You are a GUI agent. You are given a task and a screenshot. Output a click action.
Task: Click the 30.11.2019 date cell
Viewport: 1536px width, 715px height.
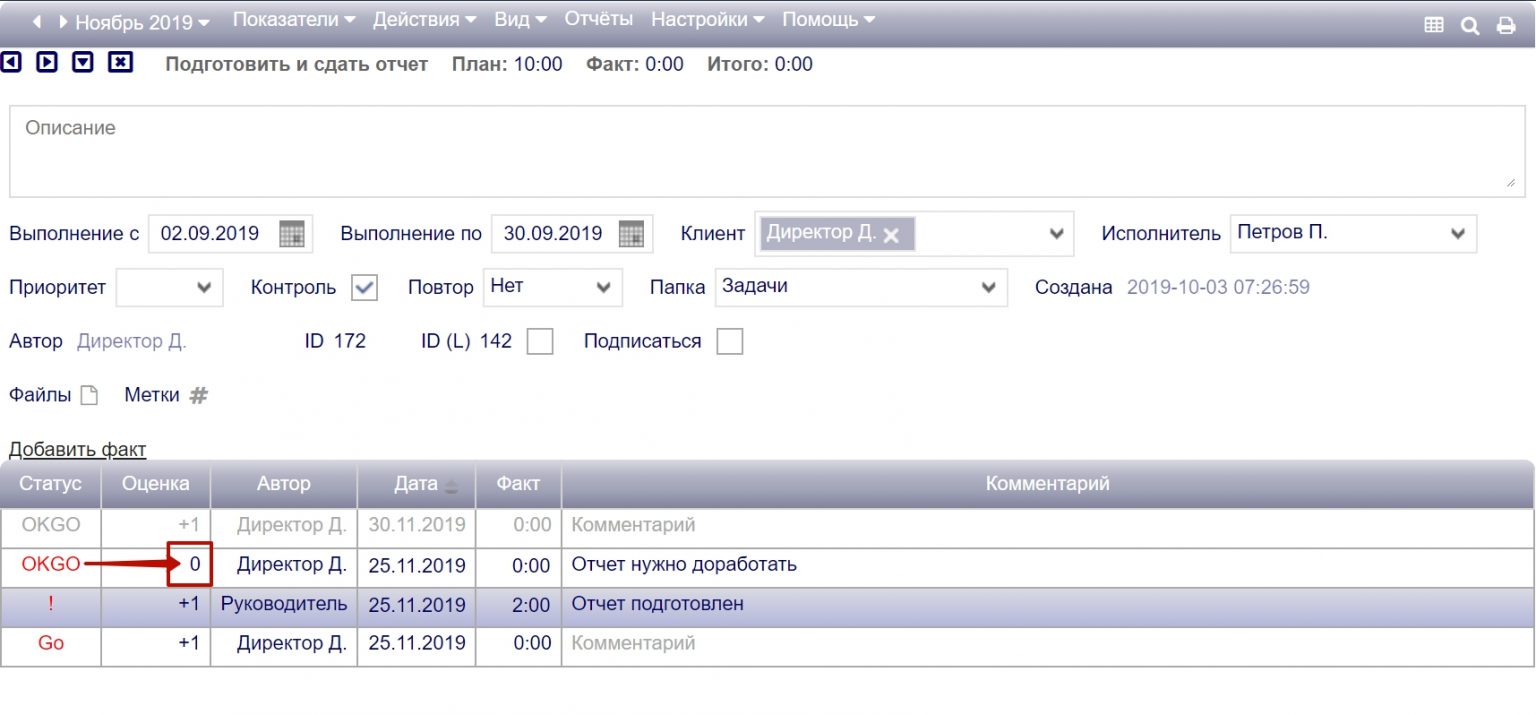click(x=417, y=525)
